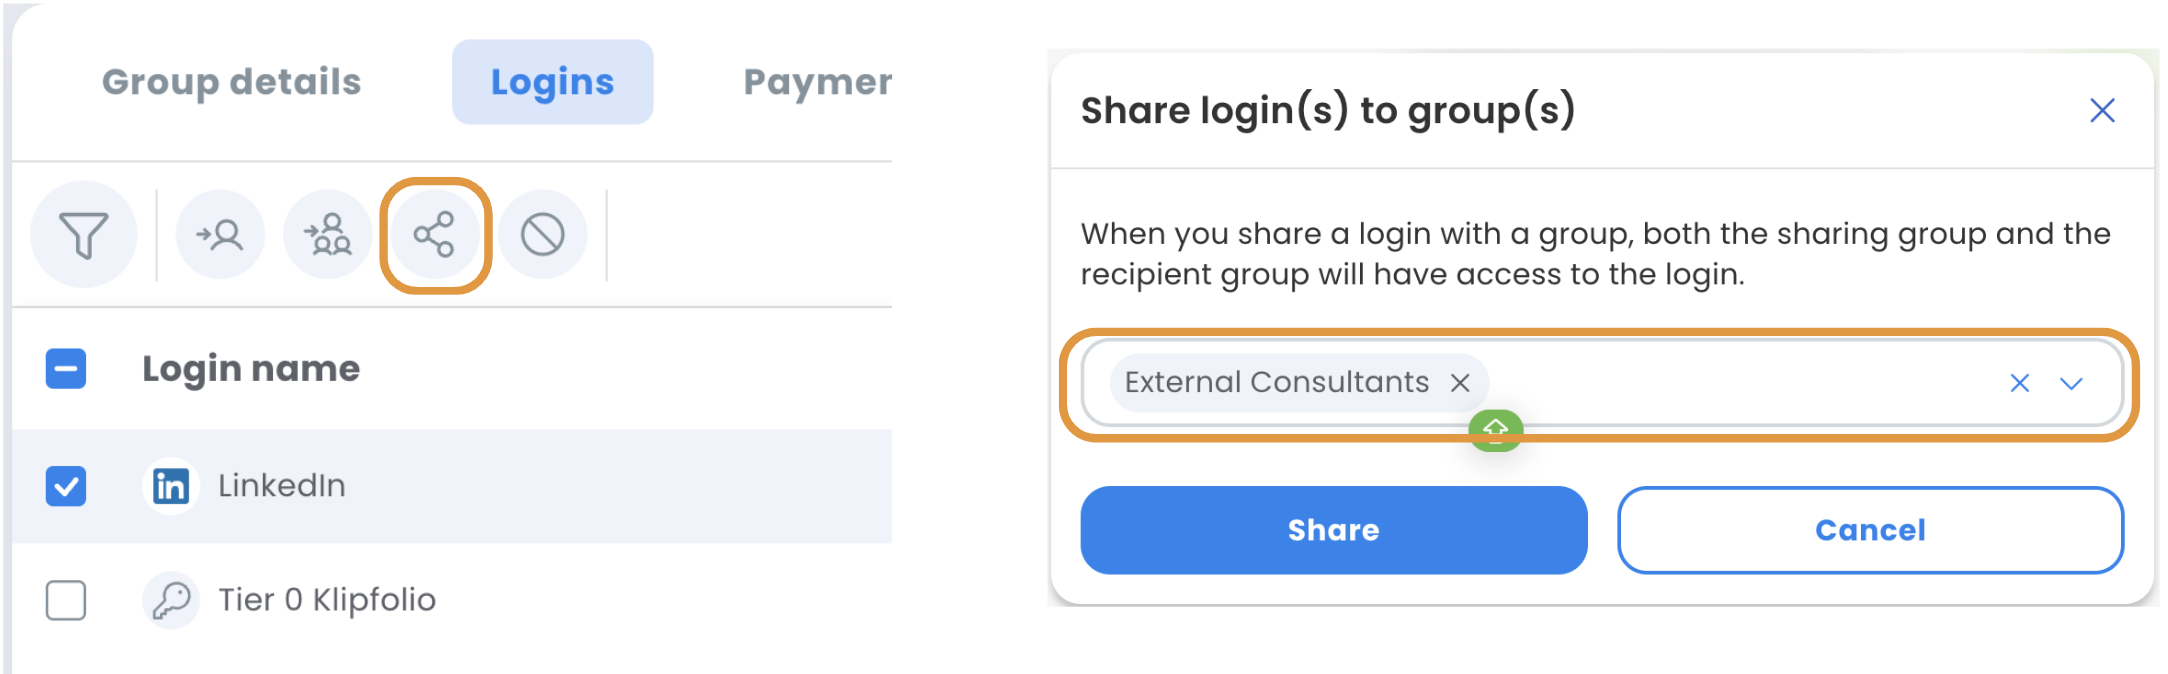Click the Tier 0 Klipfolio key icon
This screenshot has width=2168, height=674.
pos(171,600)
